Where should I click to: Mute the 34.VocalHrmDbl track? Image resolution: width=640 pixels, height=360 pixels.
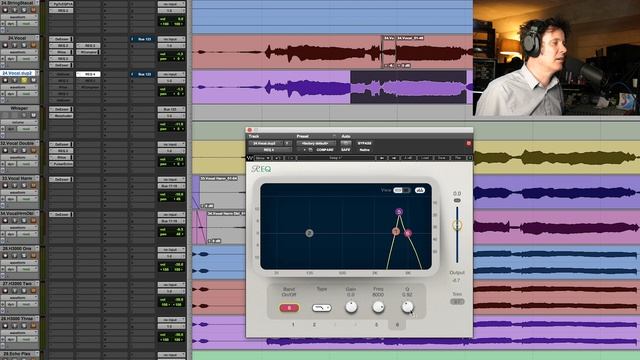click(x=33, y=220)
